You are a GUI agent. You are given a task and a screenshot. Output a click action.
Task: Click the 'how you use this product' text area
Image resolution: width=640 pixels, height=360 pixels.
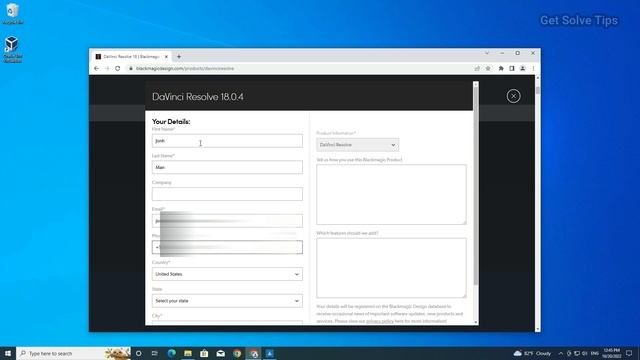pos(391,194)
